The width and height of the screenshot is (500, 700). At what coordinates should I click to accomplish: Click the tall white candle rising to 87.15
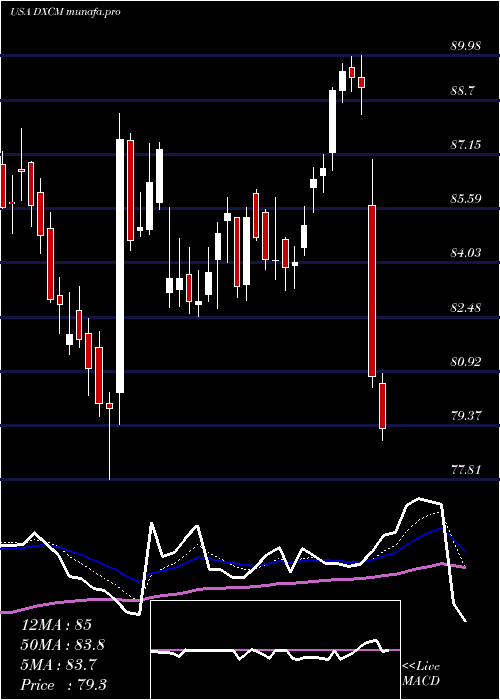coord(120,266)
